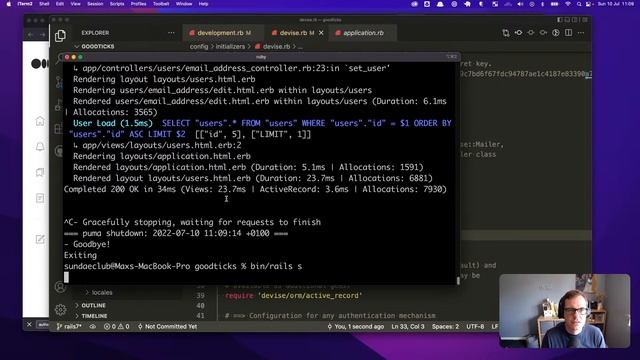The image size is (640, 360).
Task: Click 'Completed 200 OK' line in terminal
Action: click(255, 189)
